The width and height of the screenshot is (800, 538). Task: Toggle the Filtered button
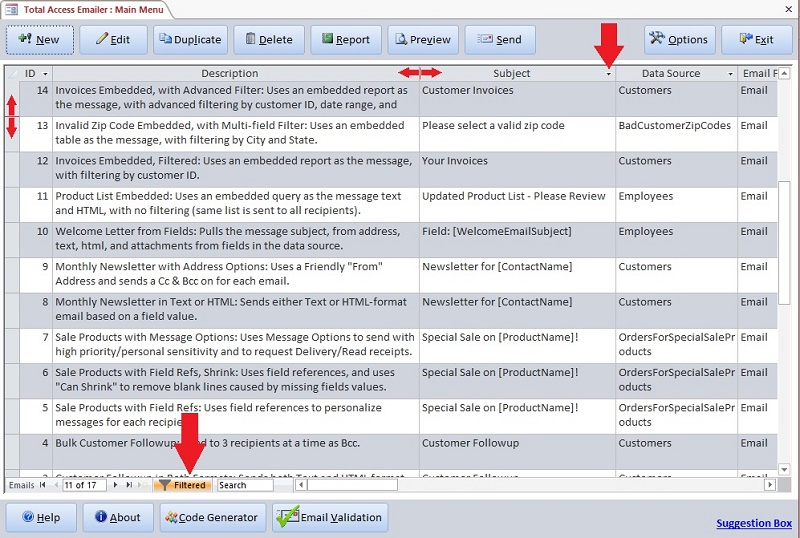point(182,485)
